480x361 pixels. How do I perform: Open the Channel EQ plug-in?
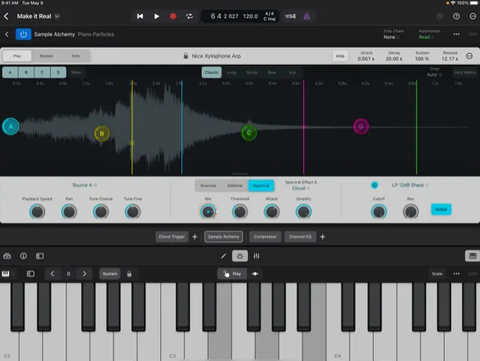tap(300, 237)
